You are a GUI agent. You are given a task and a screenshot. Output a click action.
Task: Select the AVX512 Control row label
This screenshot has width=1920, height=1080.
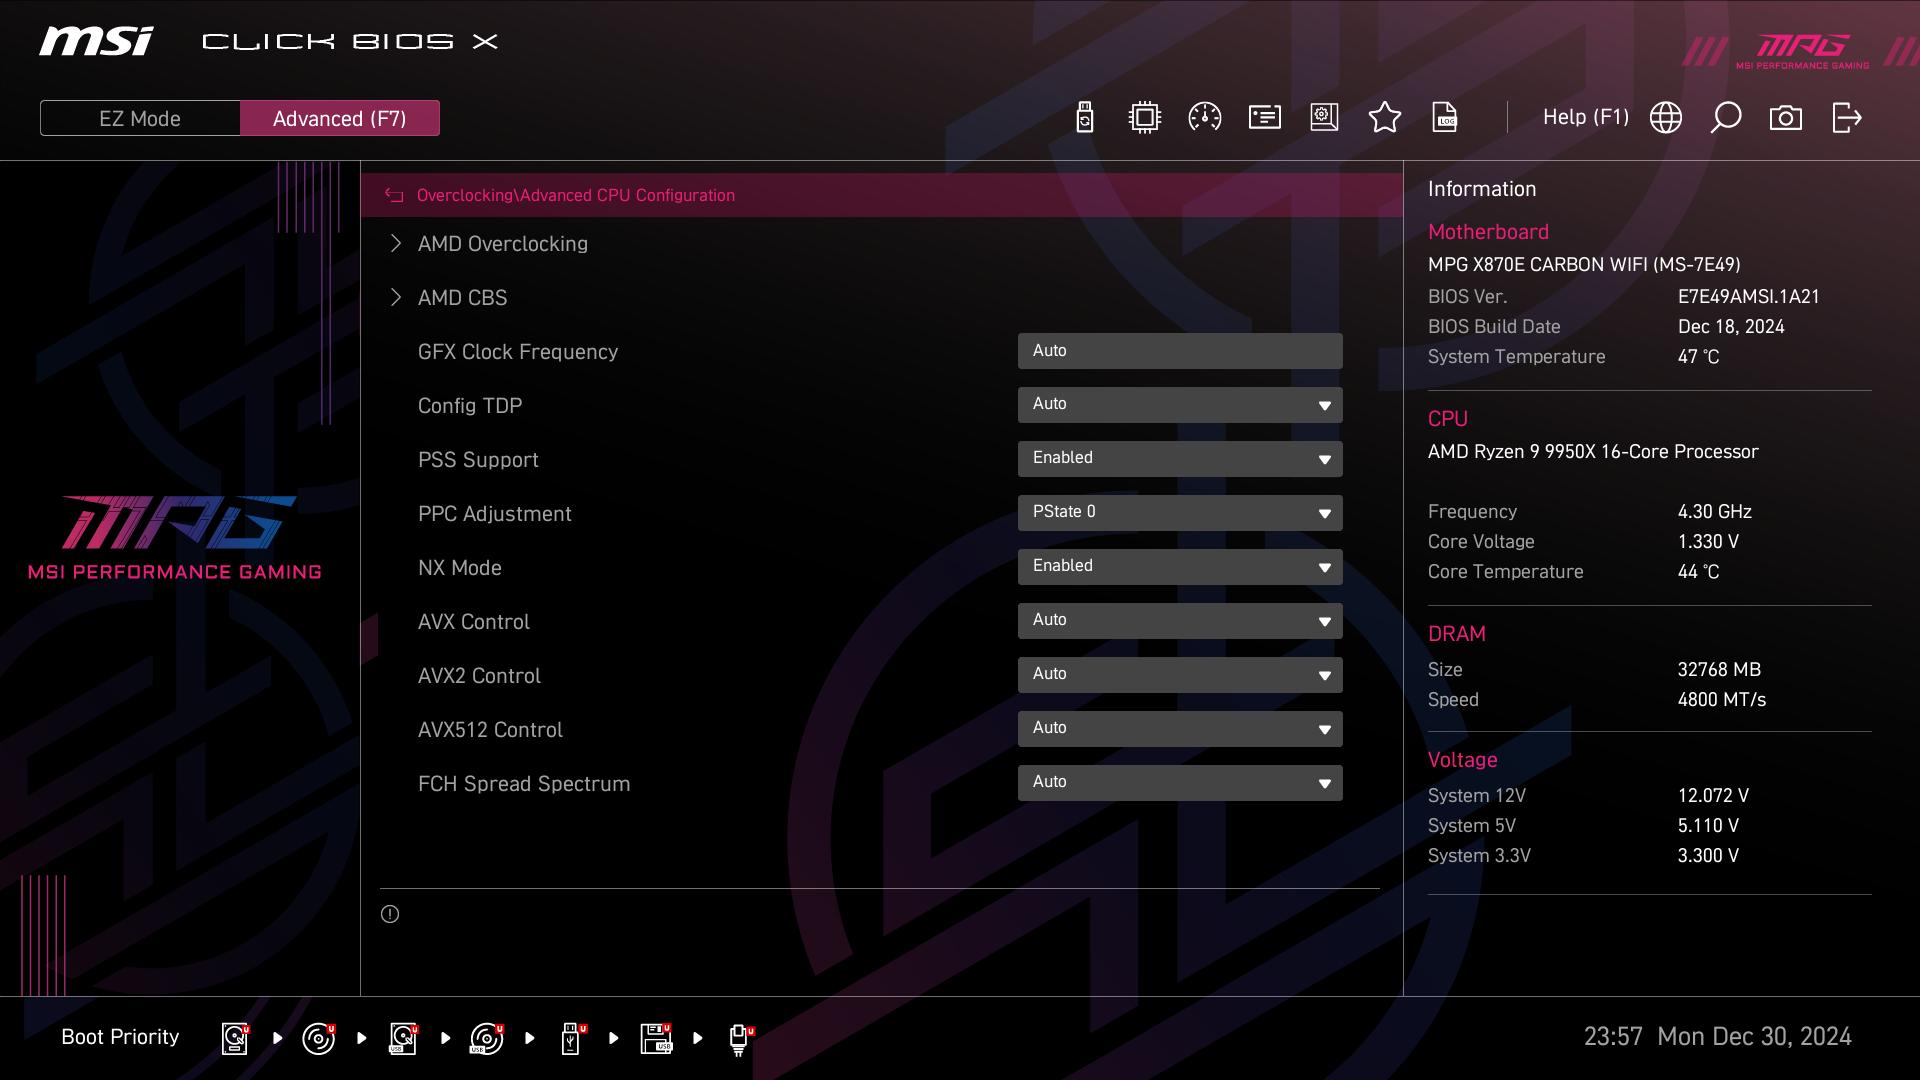490,730
